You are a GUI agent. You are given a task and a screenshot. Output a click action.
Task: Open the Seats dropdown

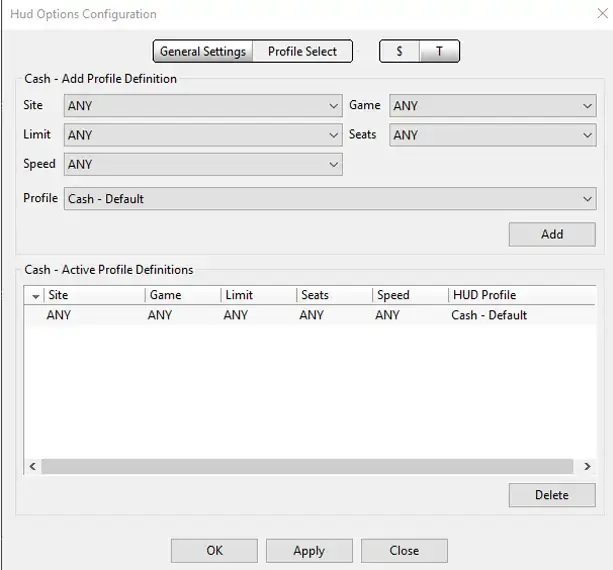pos(493,135)
